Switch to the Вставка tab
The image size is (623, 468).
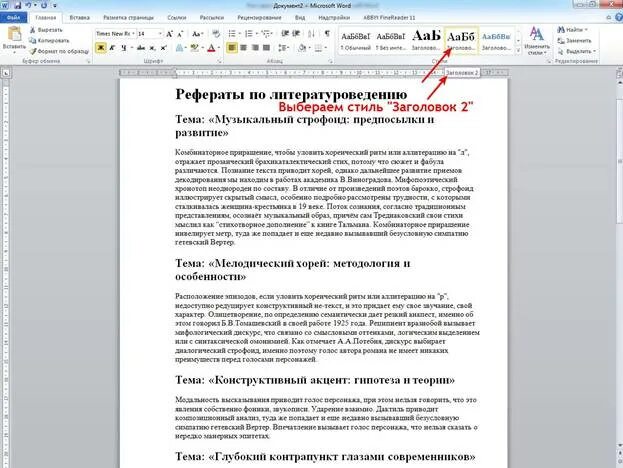coord(79,17)
